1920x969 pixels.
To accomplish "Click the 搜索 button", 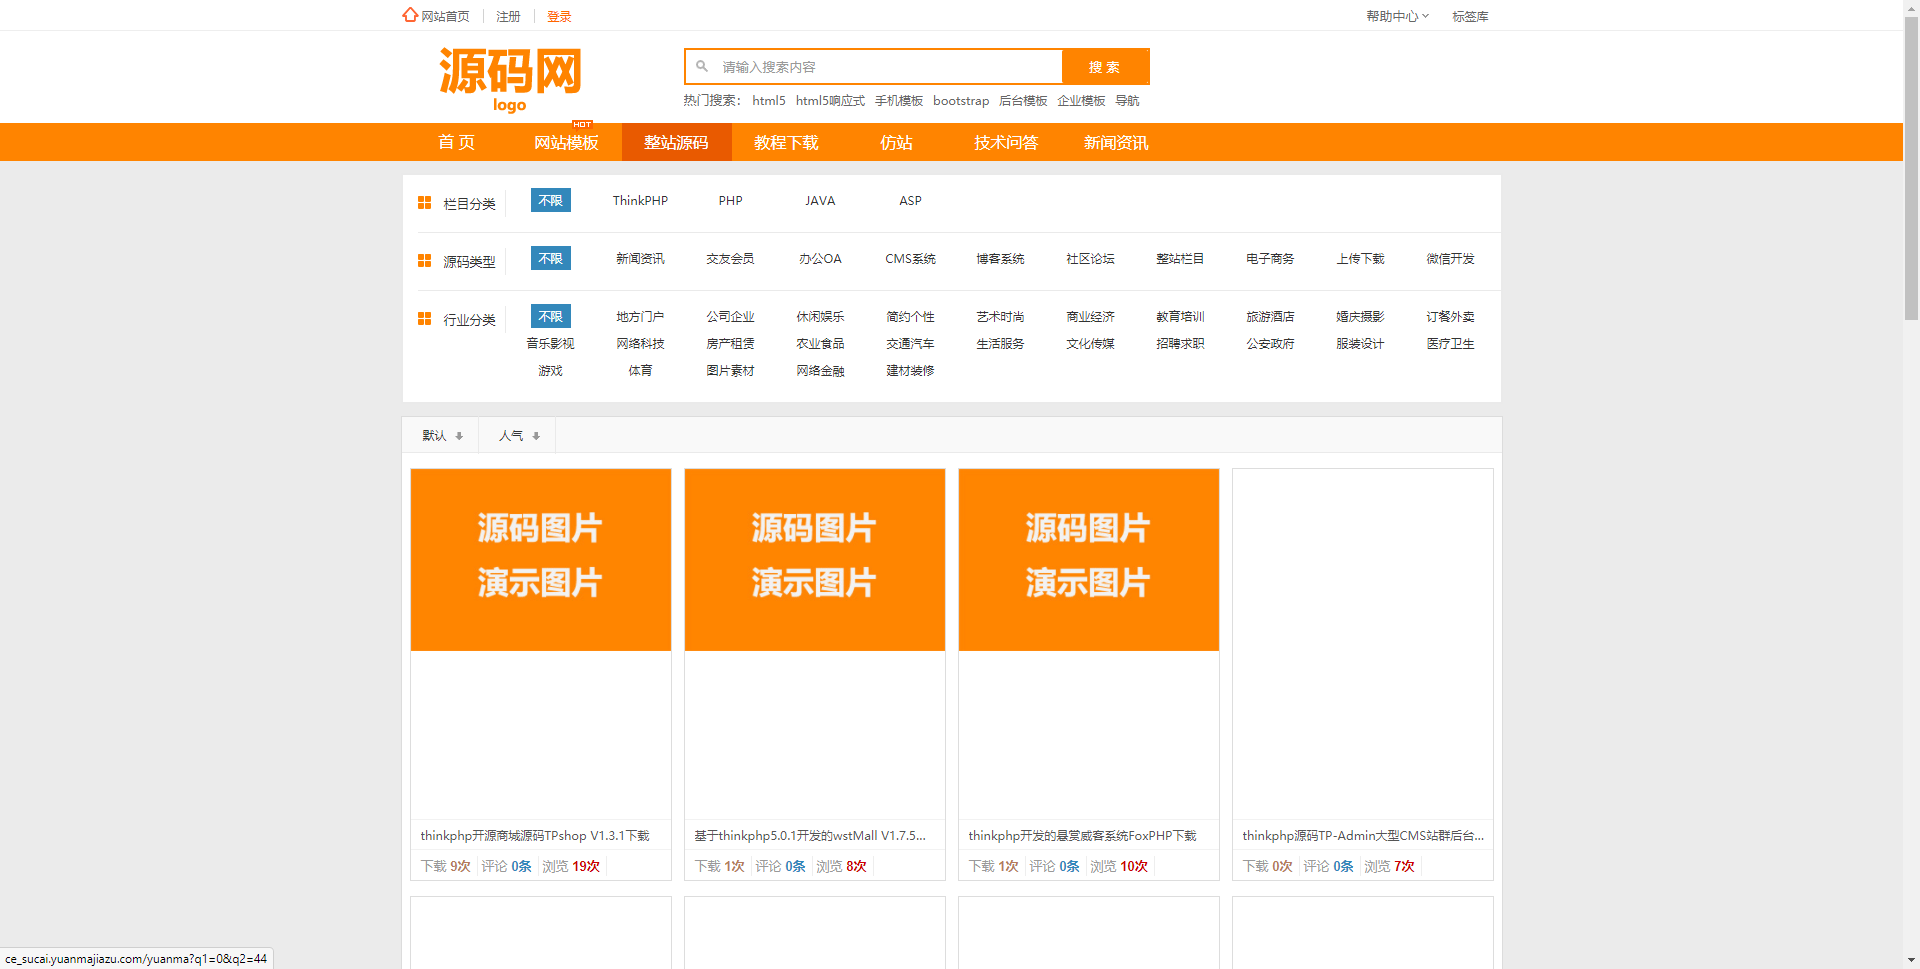I will (1105, 67).
